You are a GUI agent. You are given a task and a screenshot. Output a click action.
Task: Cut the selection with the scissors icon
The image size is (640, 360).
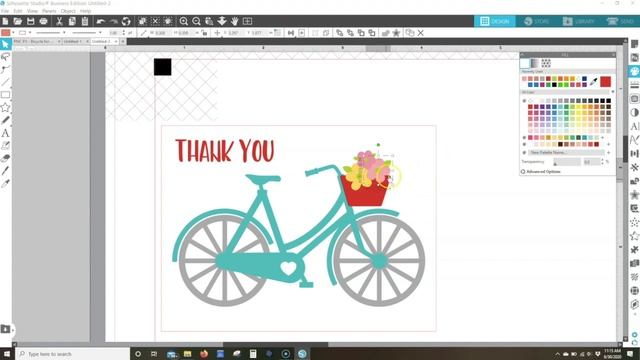[x=59, y=21]
